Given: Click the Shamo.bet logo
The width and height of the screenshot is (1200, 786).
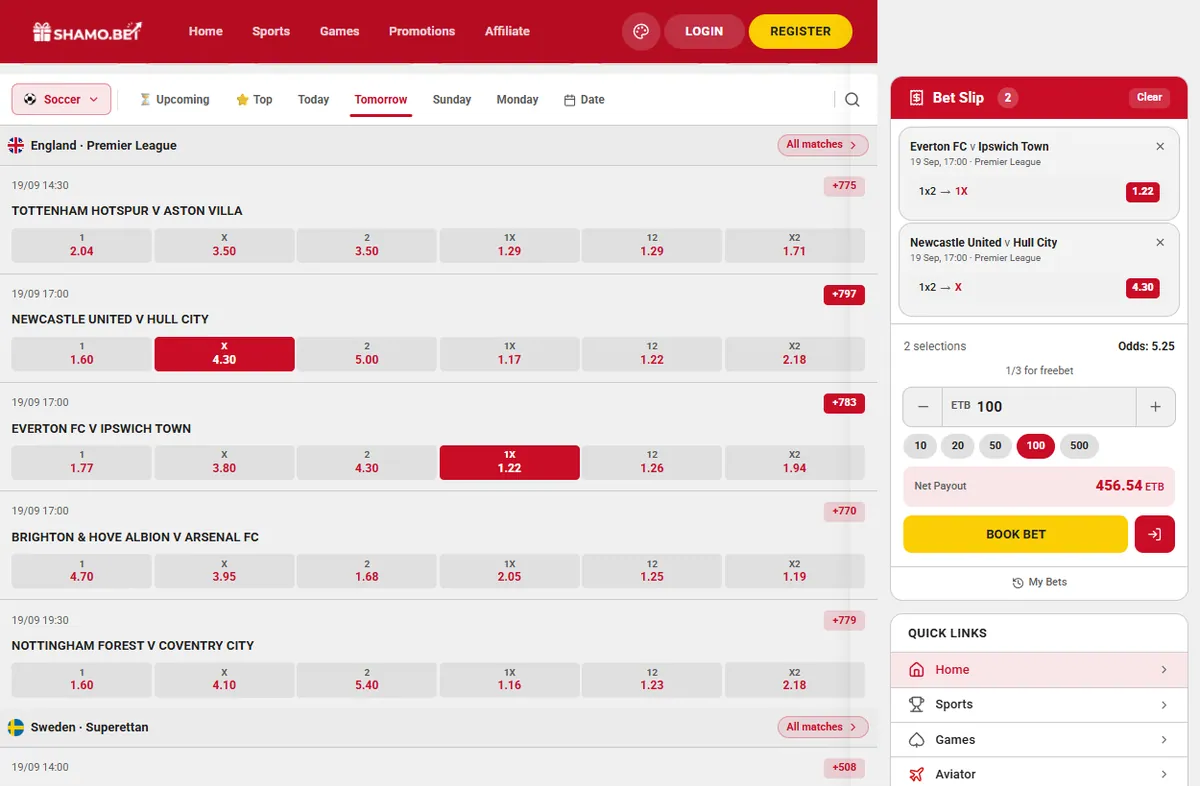Looking at the screenshot, I should [87, 31].
